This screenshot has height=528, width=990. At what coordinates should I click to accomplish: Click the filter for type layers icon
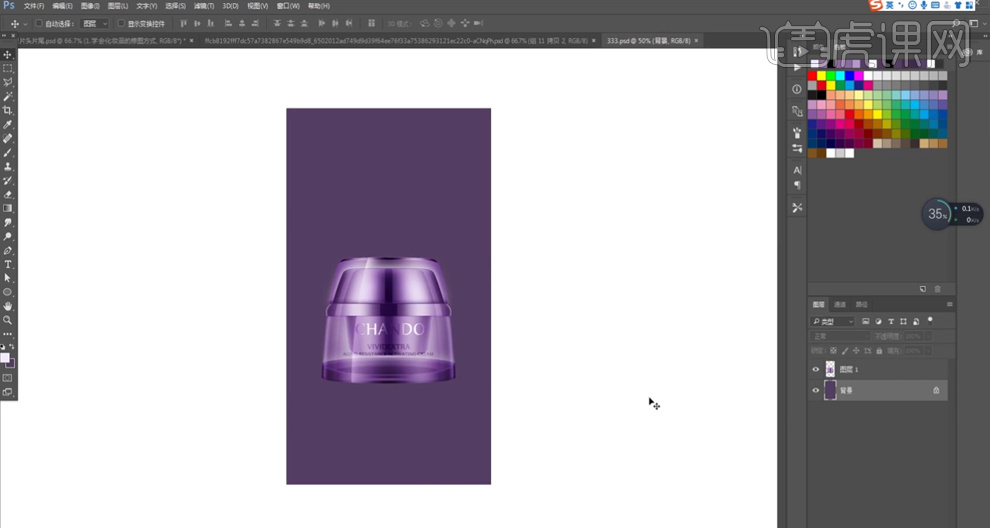pyautogui.click(x=890, y=322)
